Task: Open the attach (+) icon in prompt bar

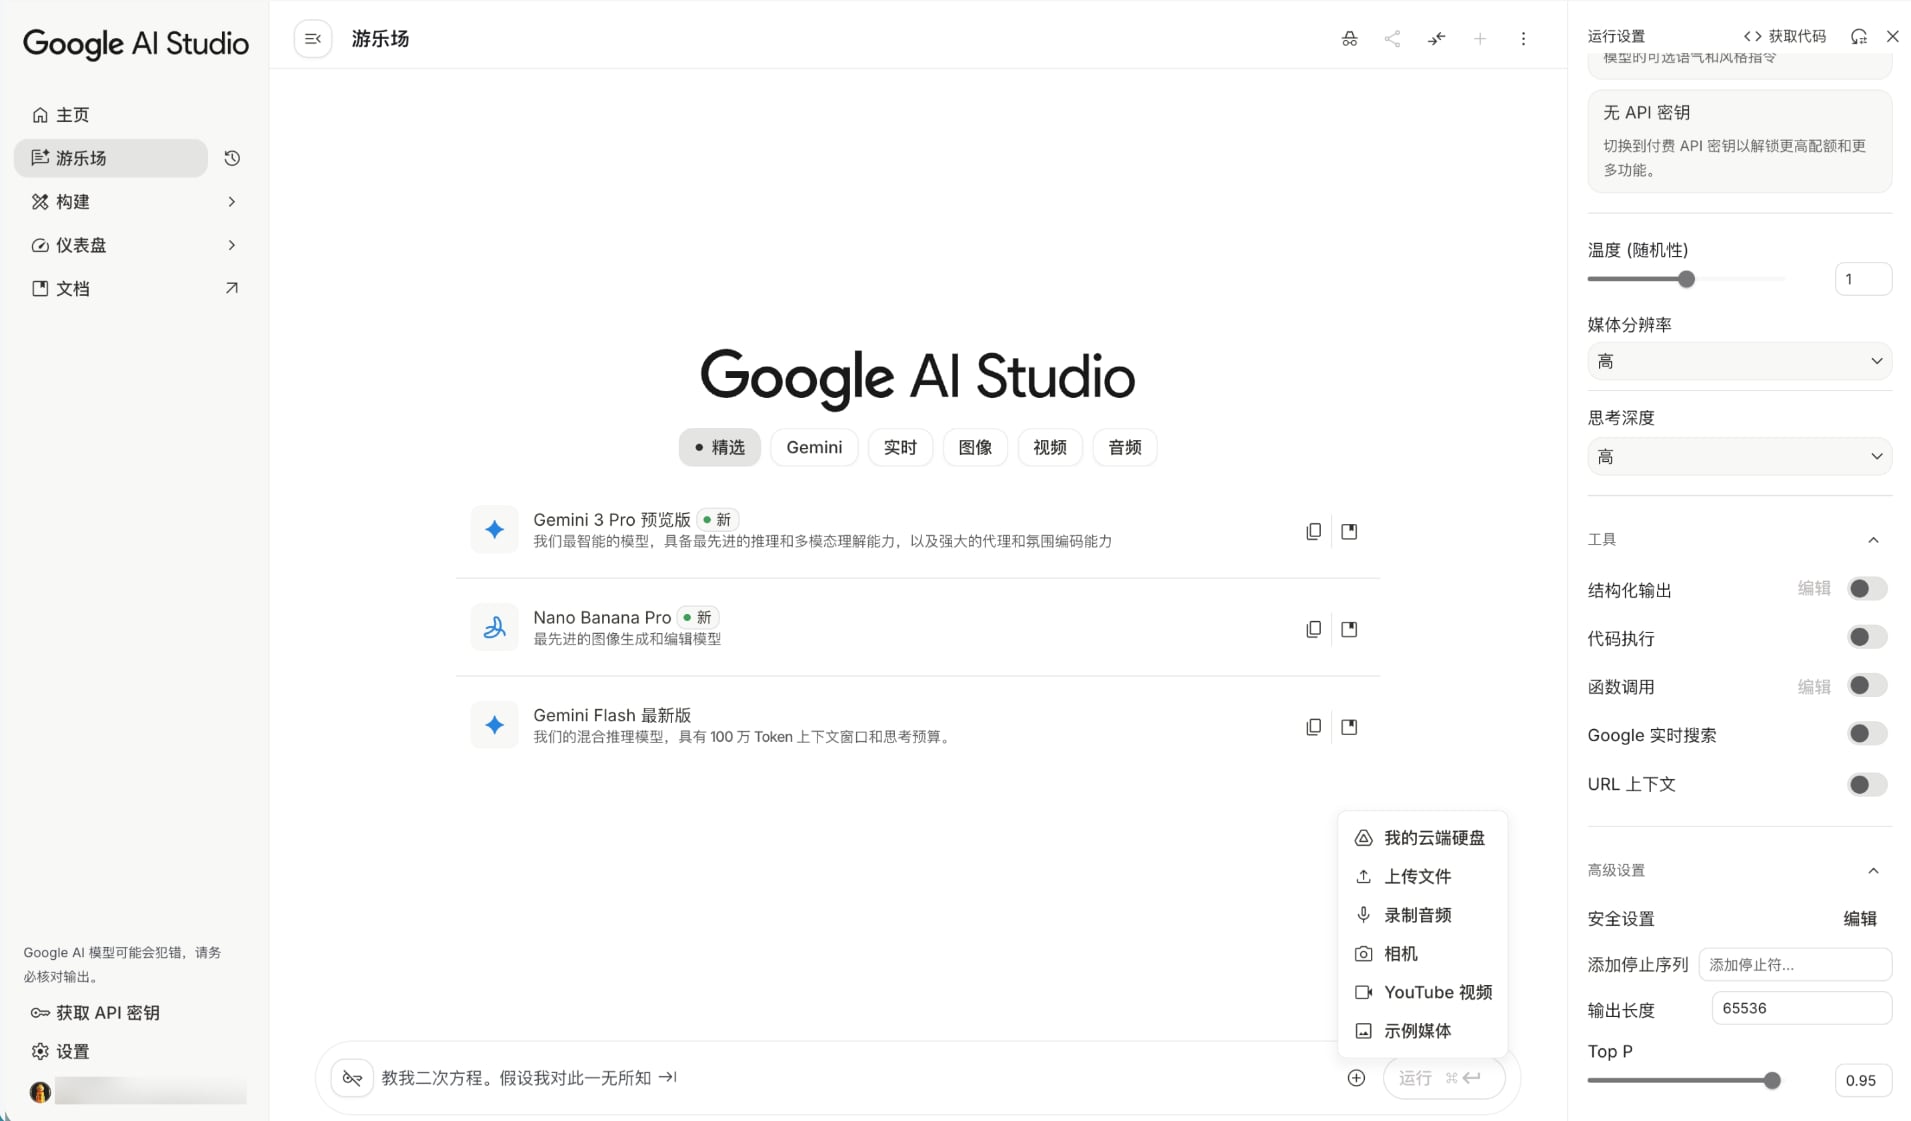Action: (1356, 1078)
